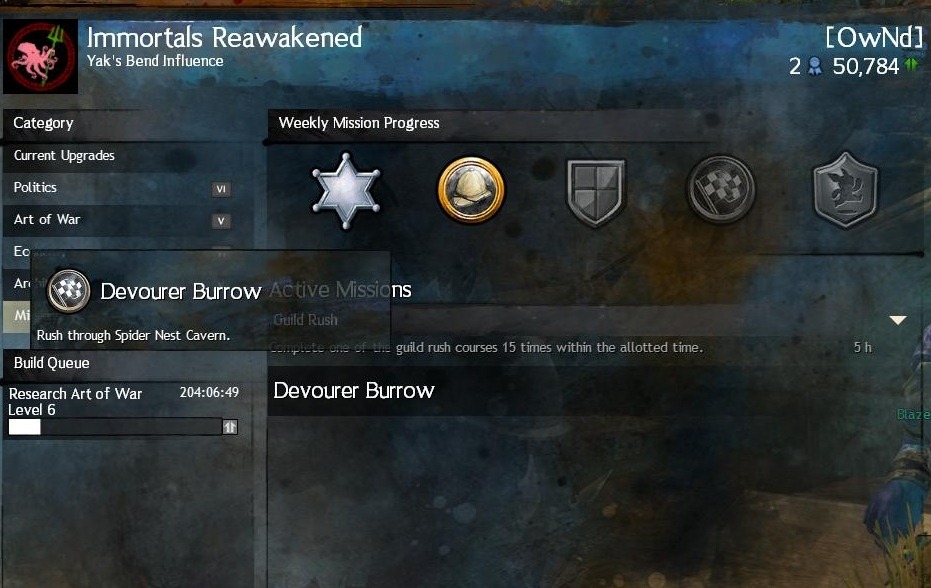Viewport: 931px width, 588px height.
Task: Select the Guild Rush checkered flag icon
Action: coord(720,190)
